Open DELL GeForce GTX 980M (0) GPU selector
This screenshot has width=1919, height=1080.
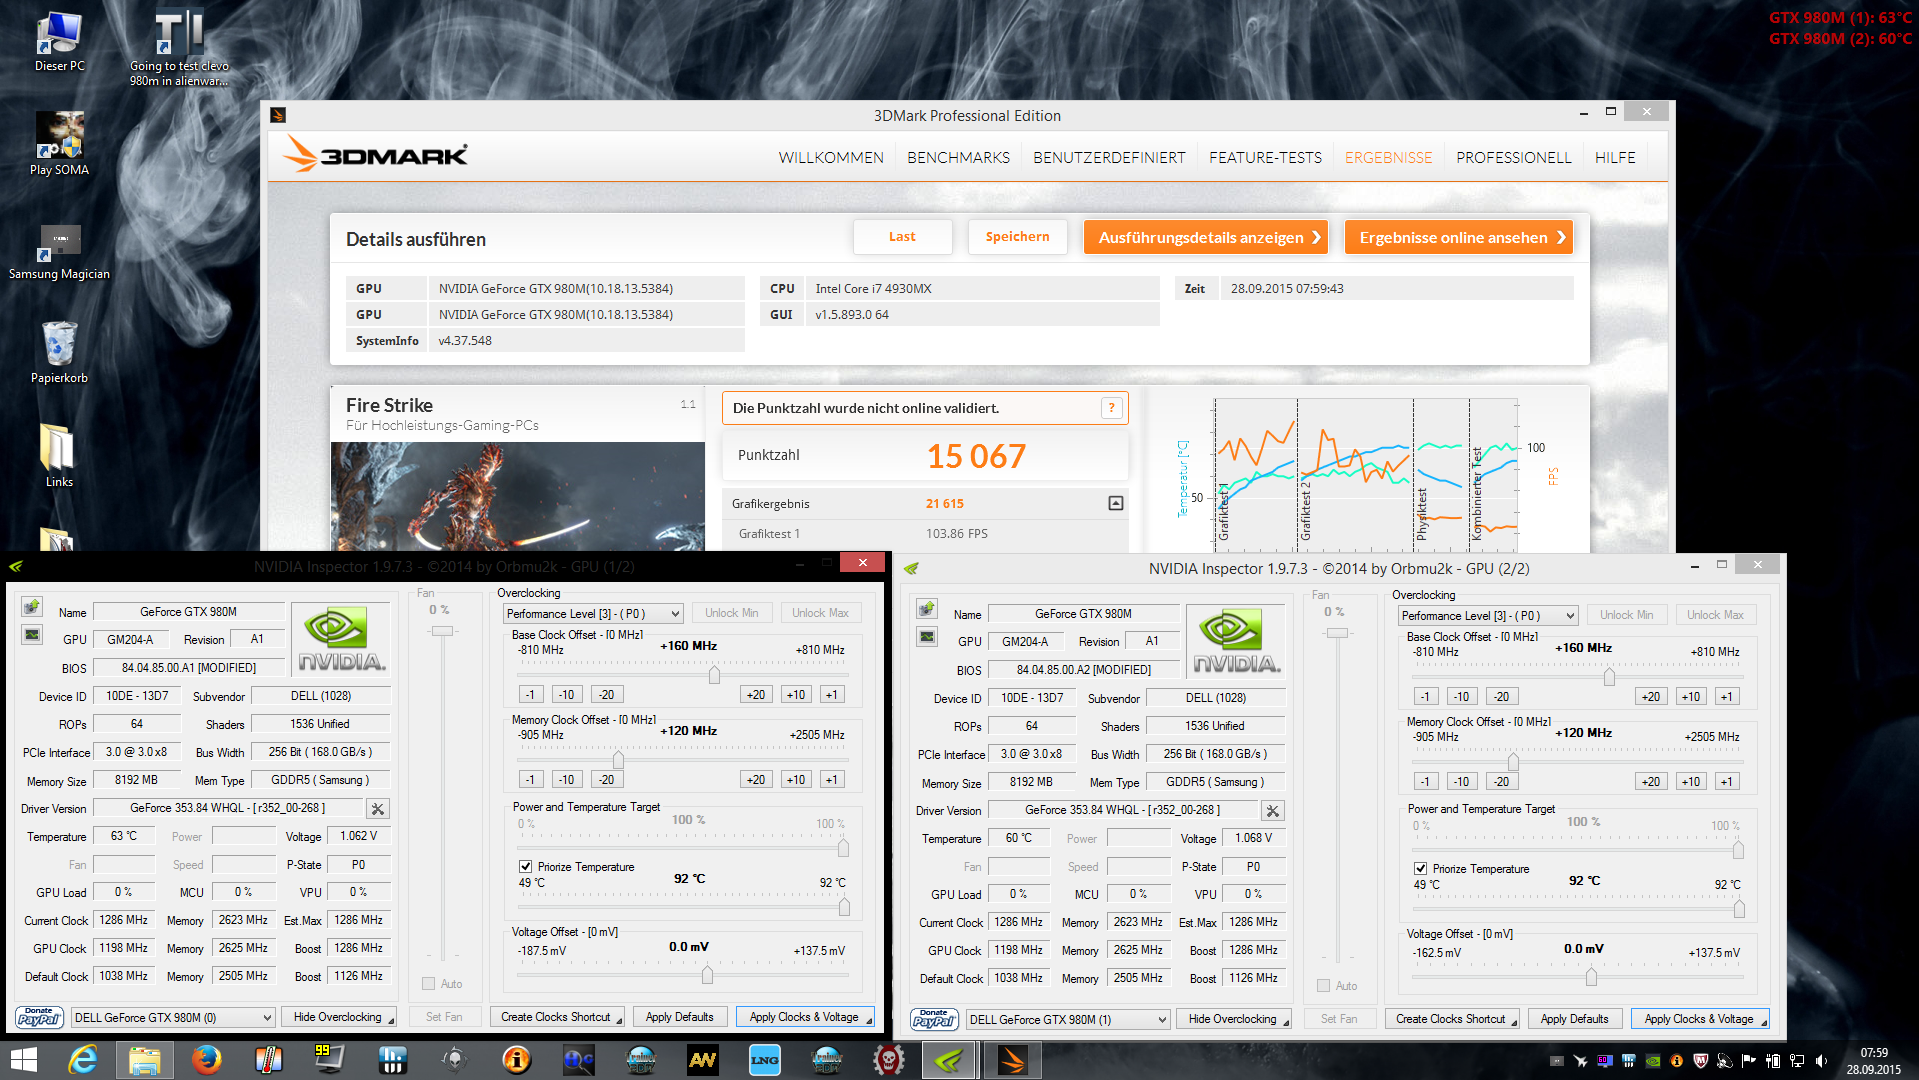pos(172,1017)
